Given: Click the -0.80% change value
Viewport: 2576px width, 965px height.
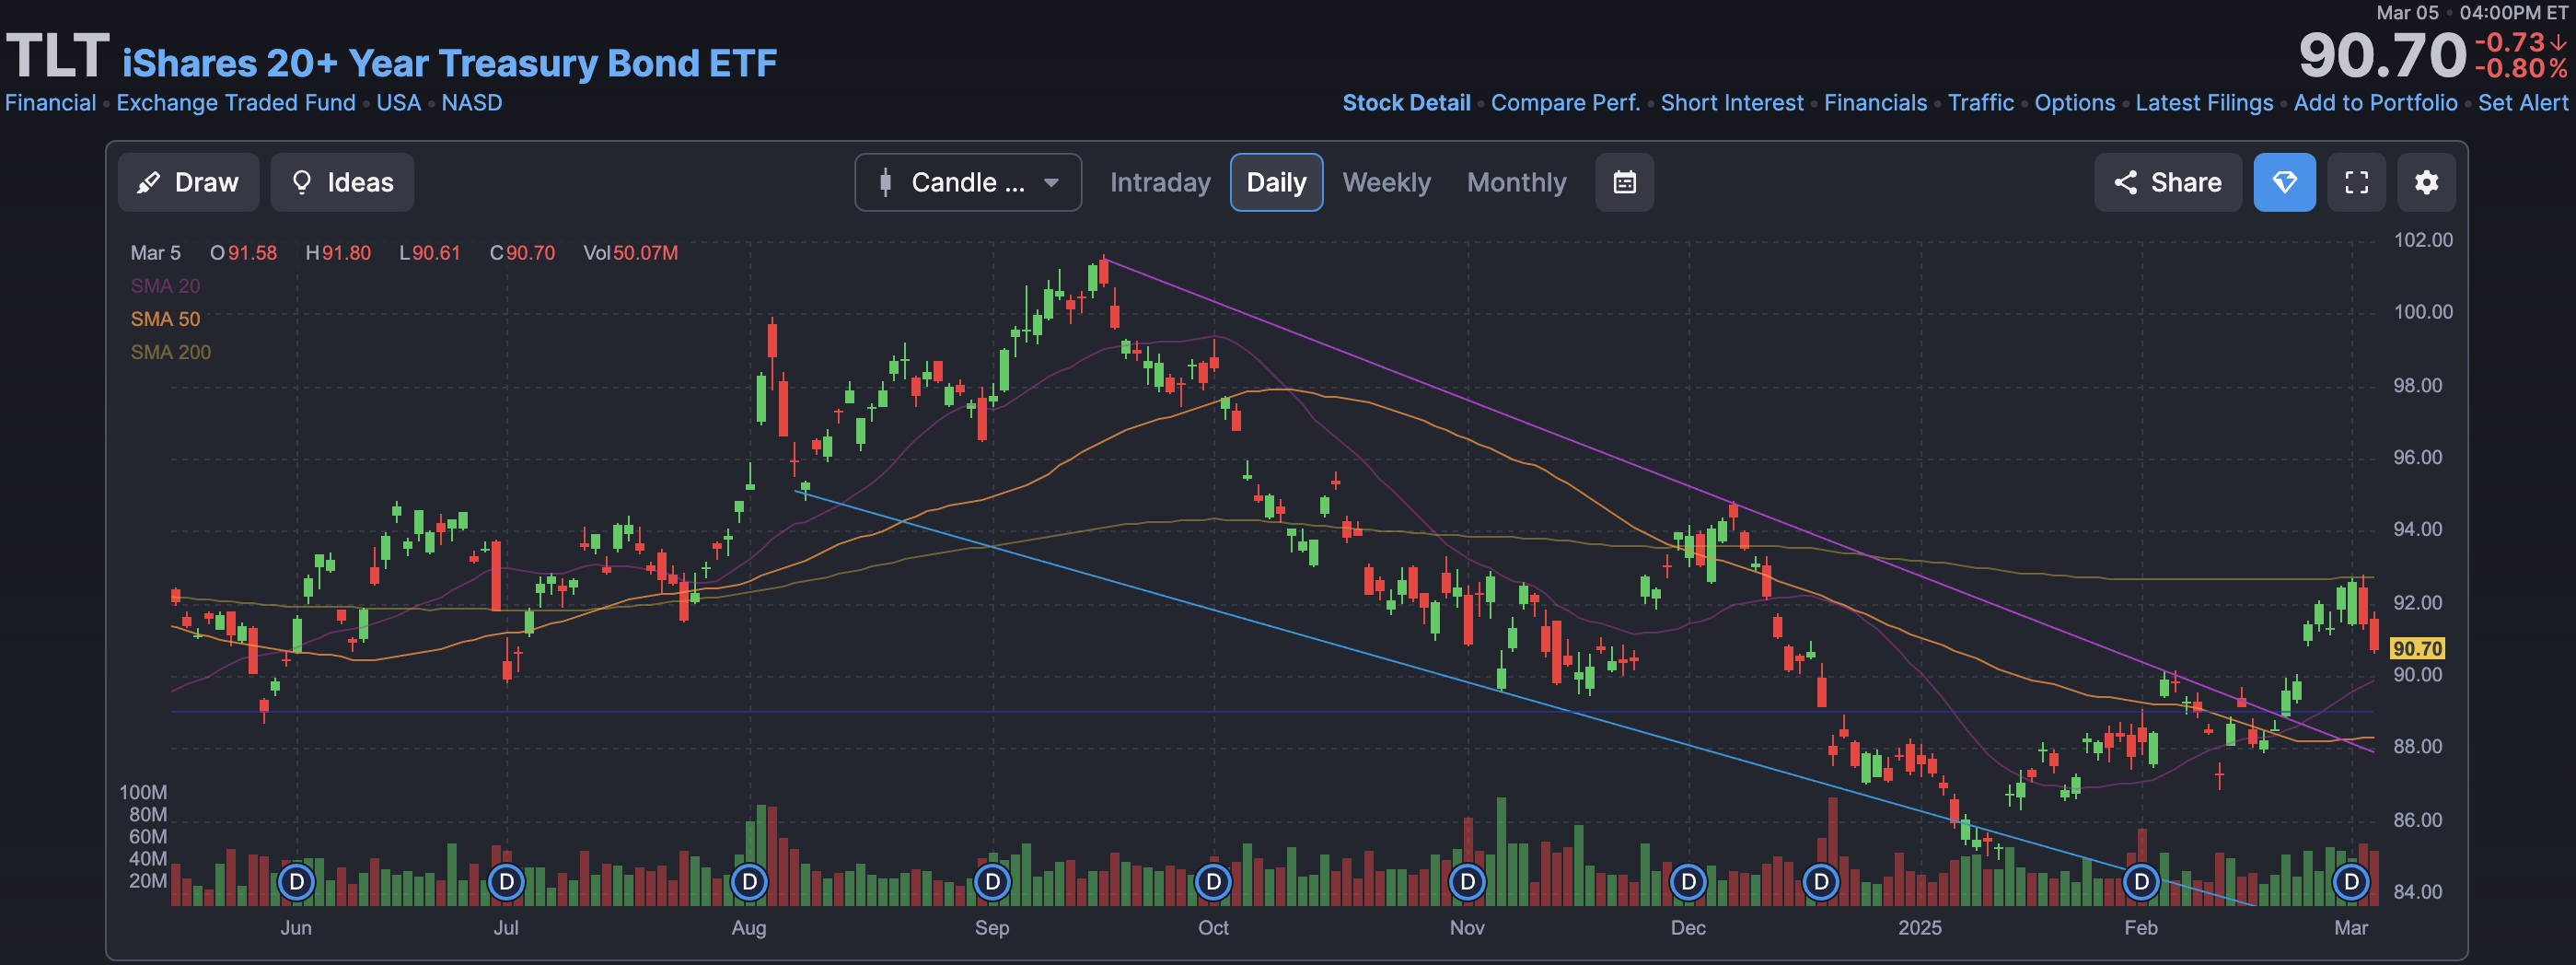Looking at the screenshot, I should pos(2520,68).
